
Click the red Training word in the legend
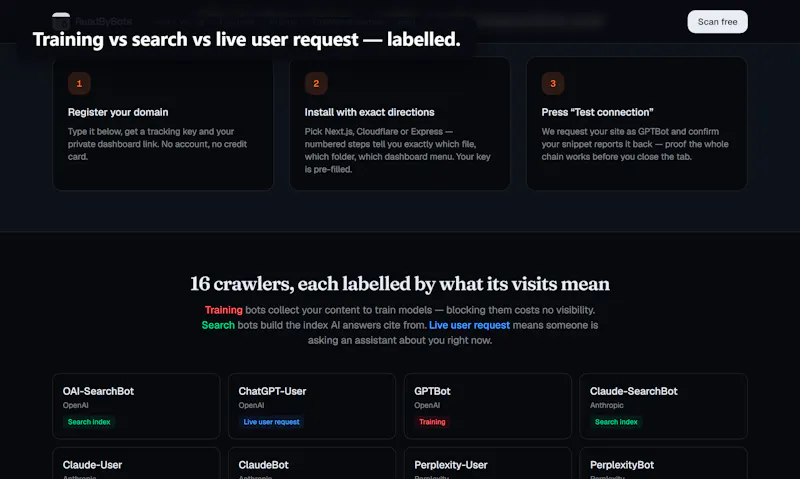click(223, 310)
